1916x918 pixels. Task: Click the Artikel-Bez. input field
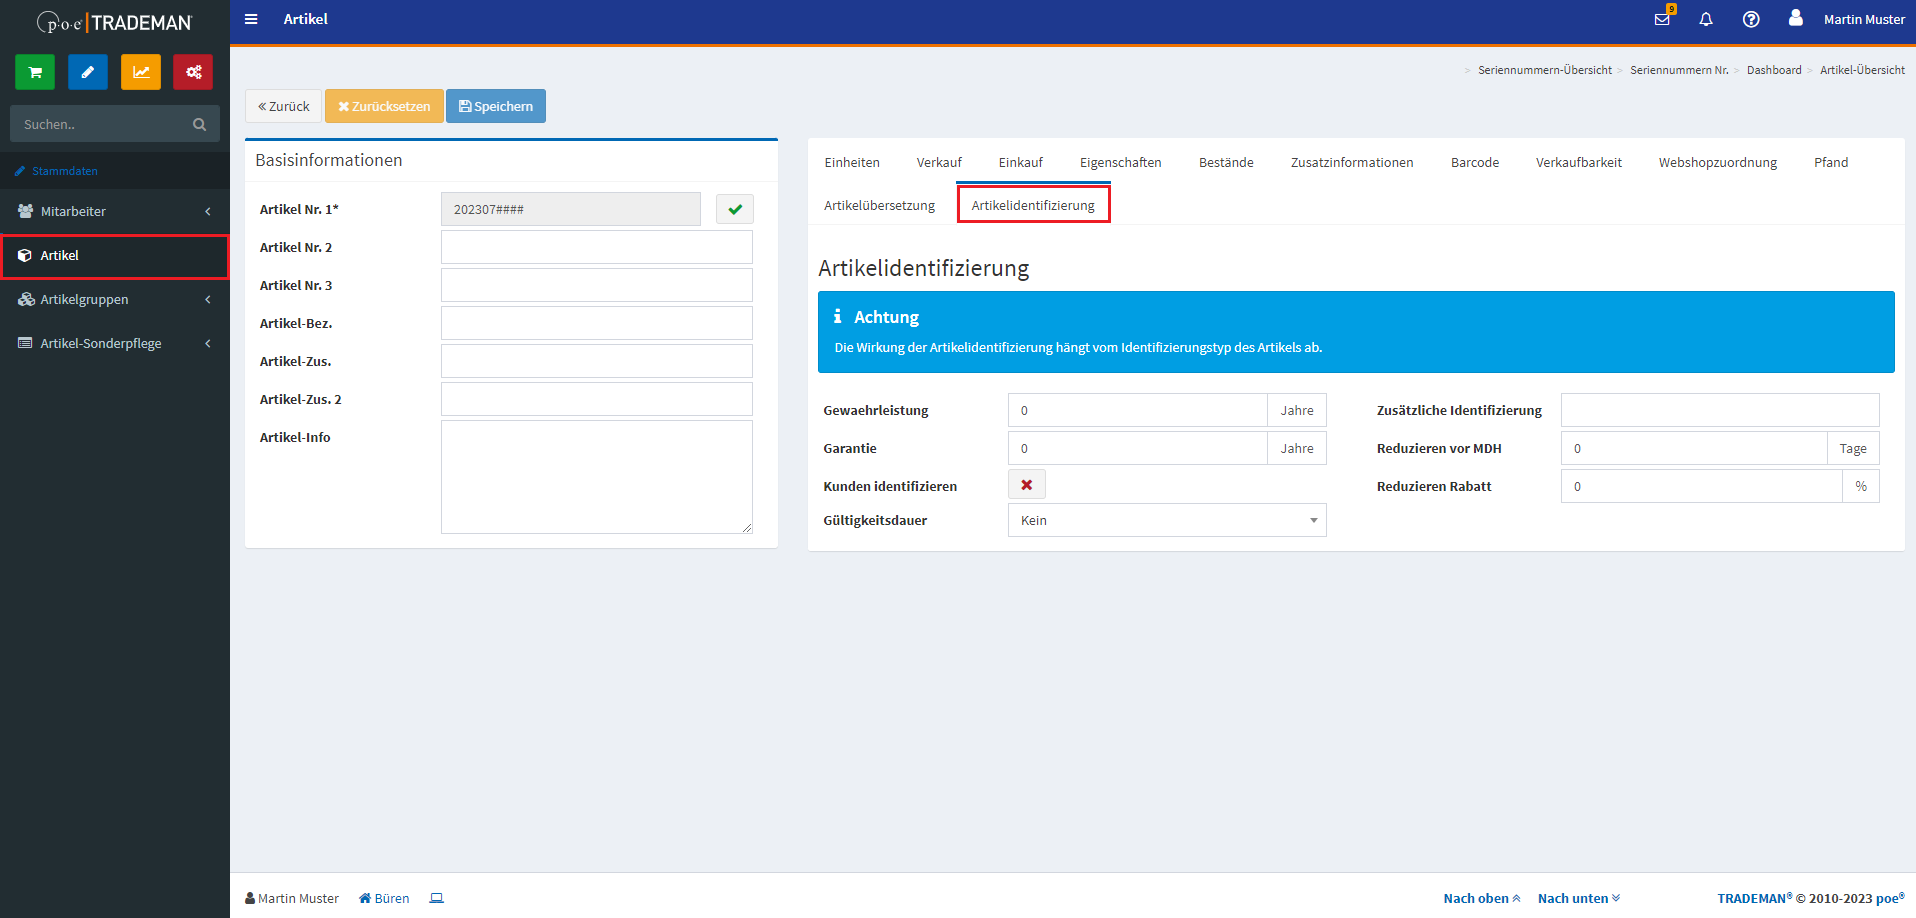(x=597, y=323)
